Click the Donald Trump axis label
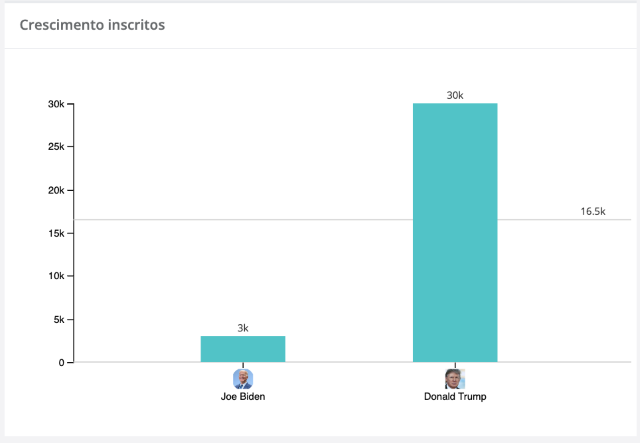This screenshot has height=443, width=640. click(455, 396)
